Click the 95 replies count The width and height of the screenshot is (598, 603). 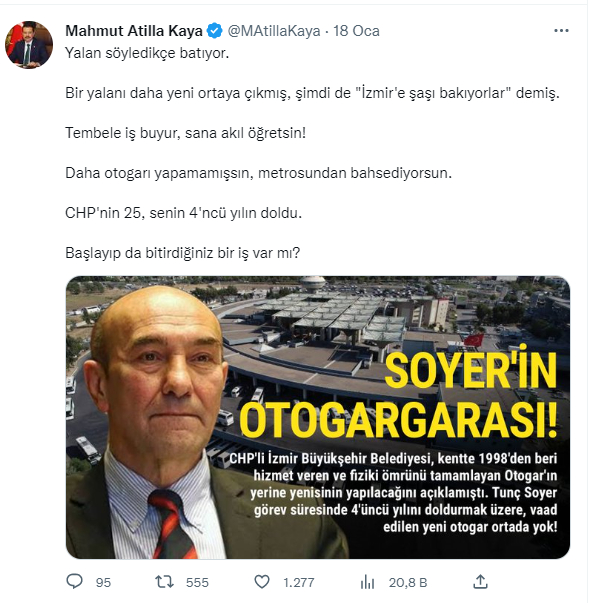coord(103,583)
